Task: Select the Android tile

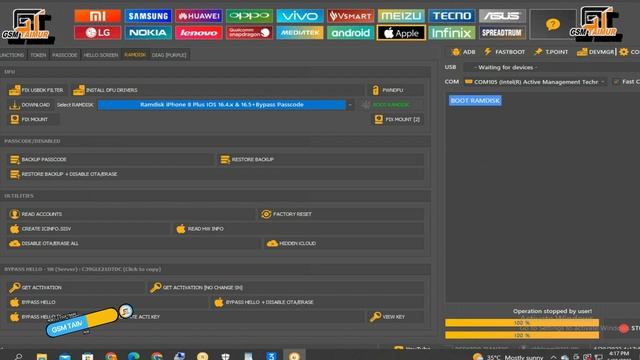Action: 351,33
